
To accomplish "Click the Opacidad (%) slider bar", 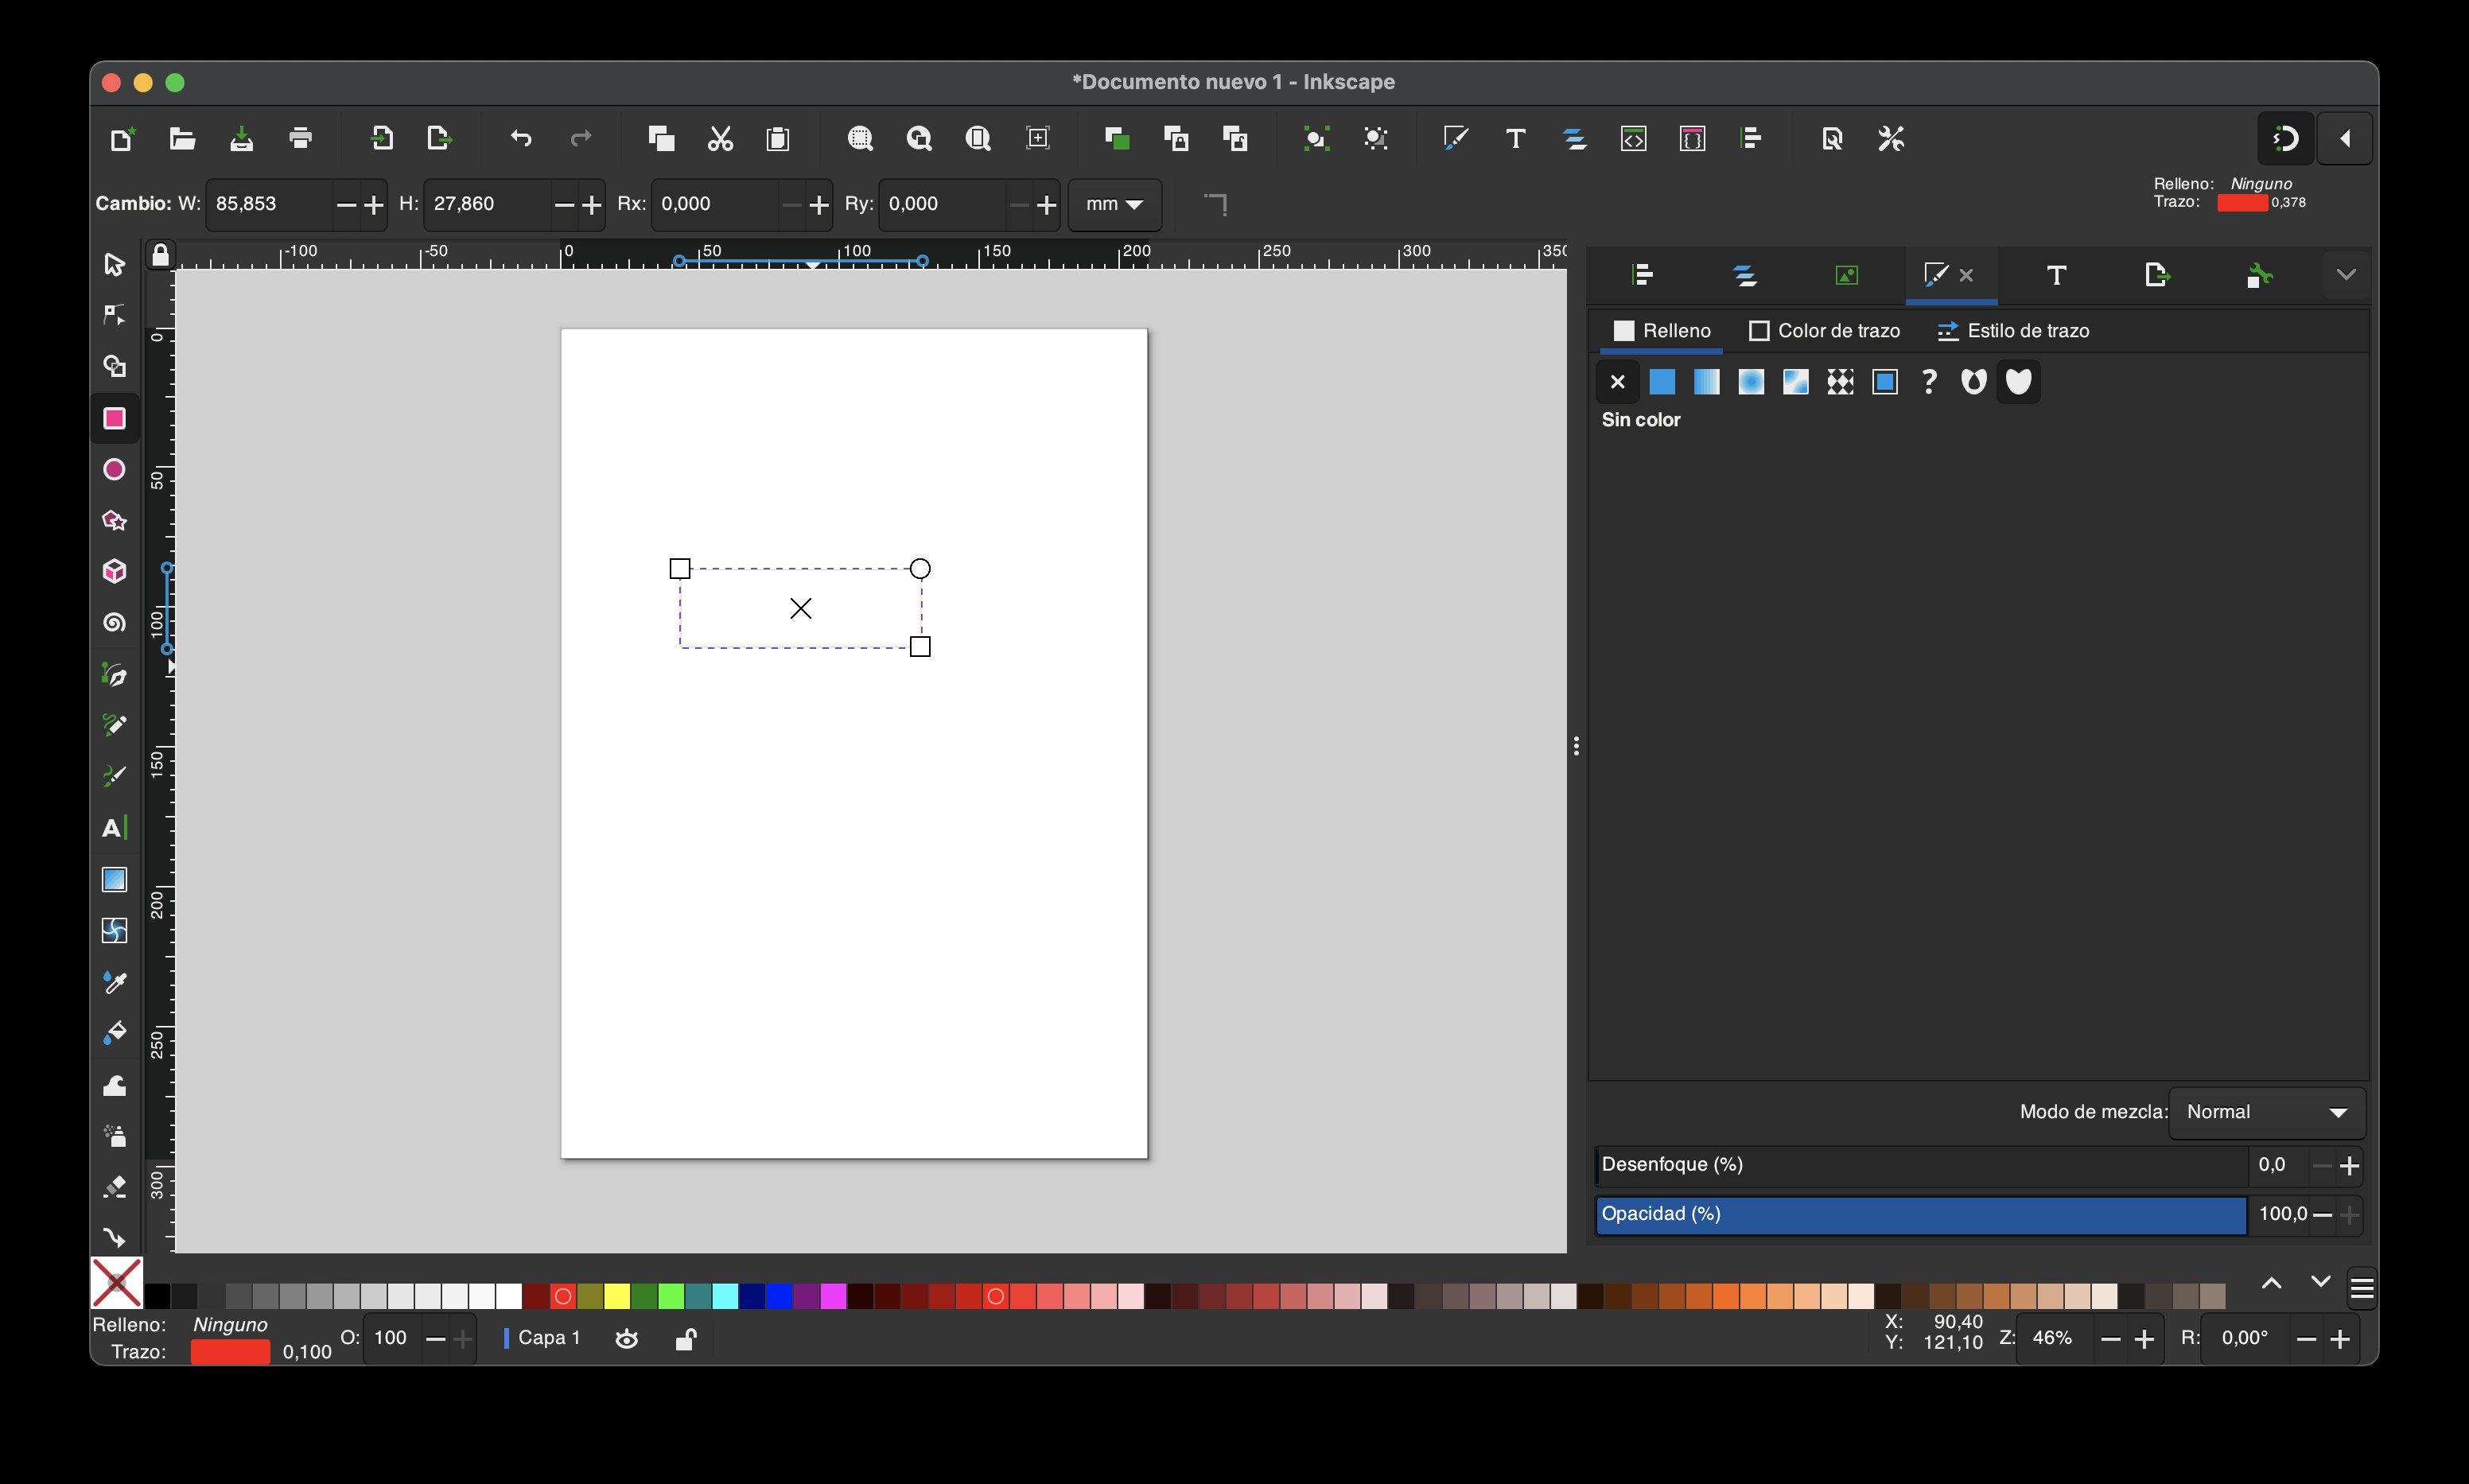I will (x=1921, y=1215).
